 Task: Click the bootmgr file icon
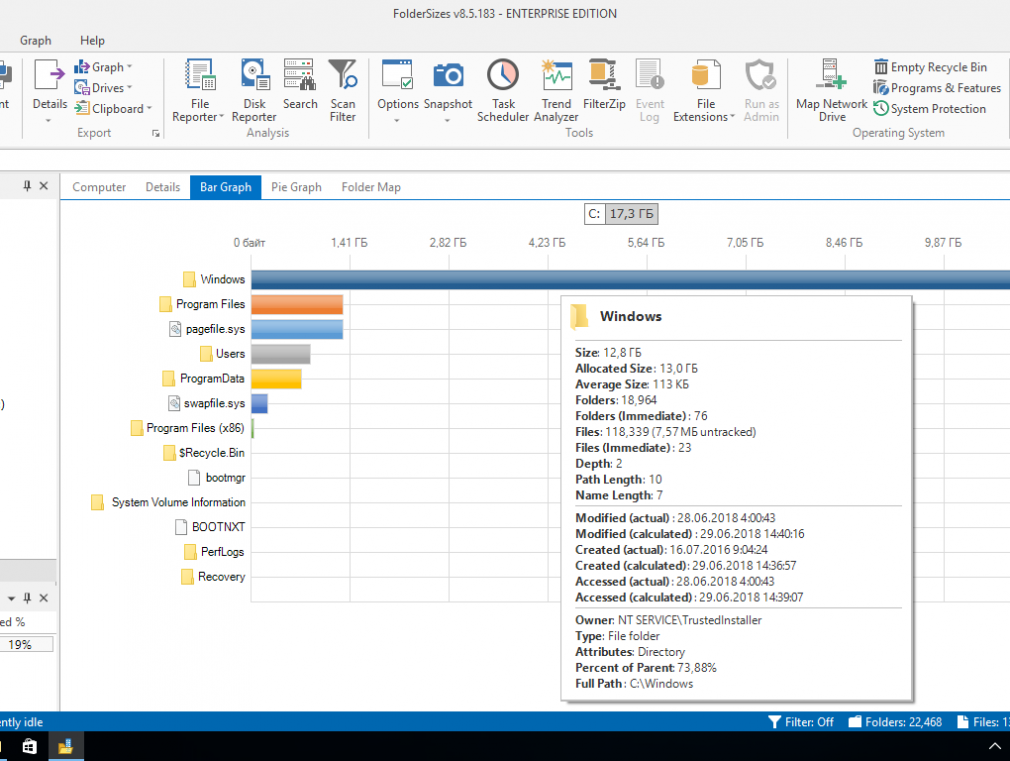tap(194, 477)
